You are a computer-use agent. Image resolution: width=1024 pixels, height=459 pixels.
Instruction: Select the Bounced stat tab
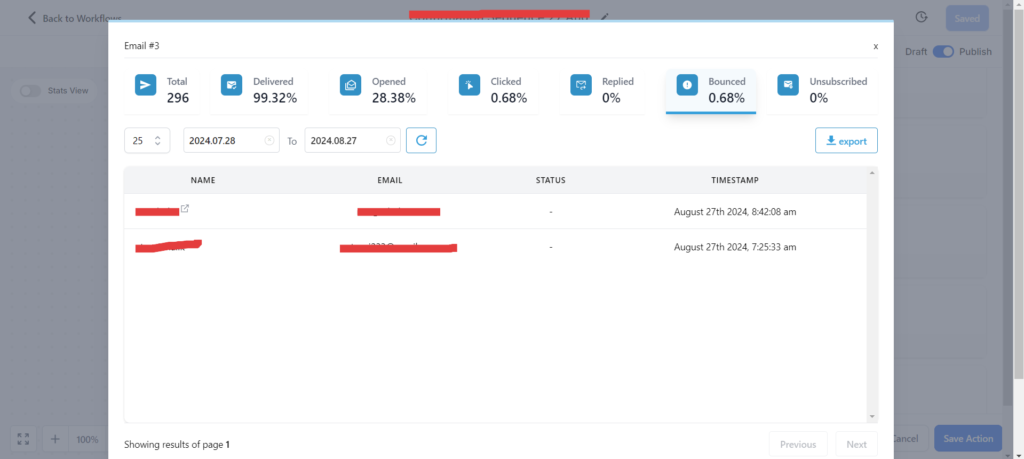711,90
